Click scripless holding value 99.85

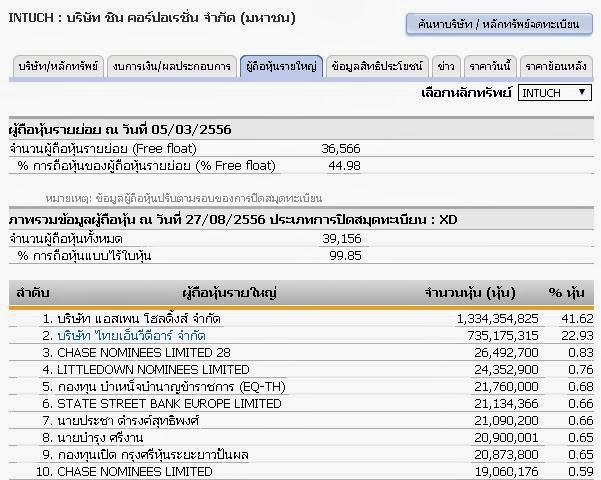click(345, 256)
